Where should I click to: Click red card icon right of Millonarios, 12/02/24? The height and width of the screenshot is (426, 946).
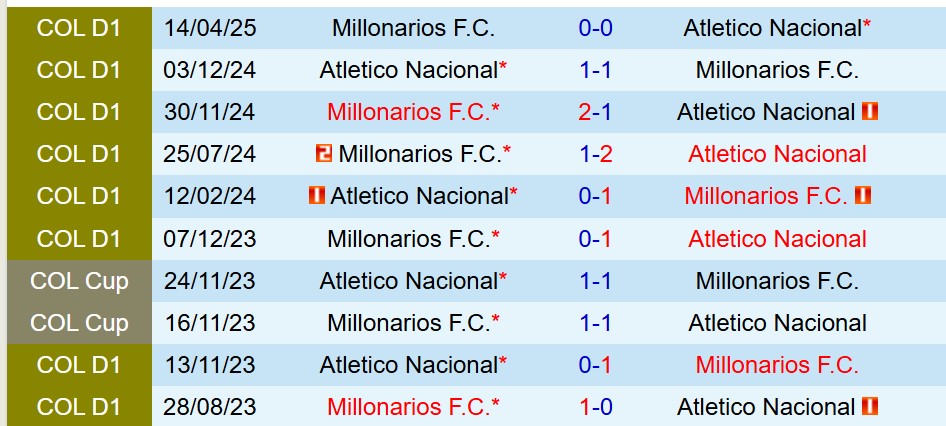[x=863, y=196]
